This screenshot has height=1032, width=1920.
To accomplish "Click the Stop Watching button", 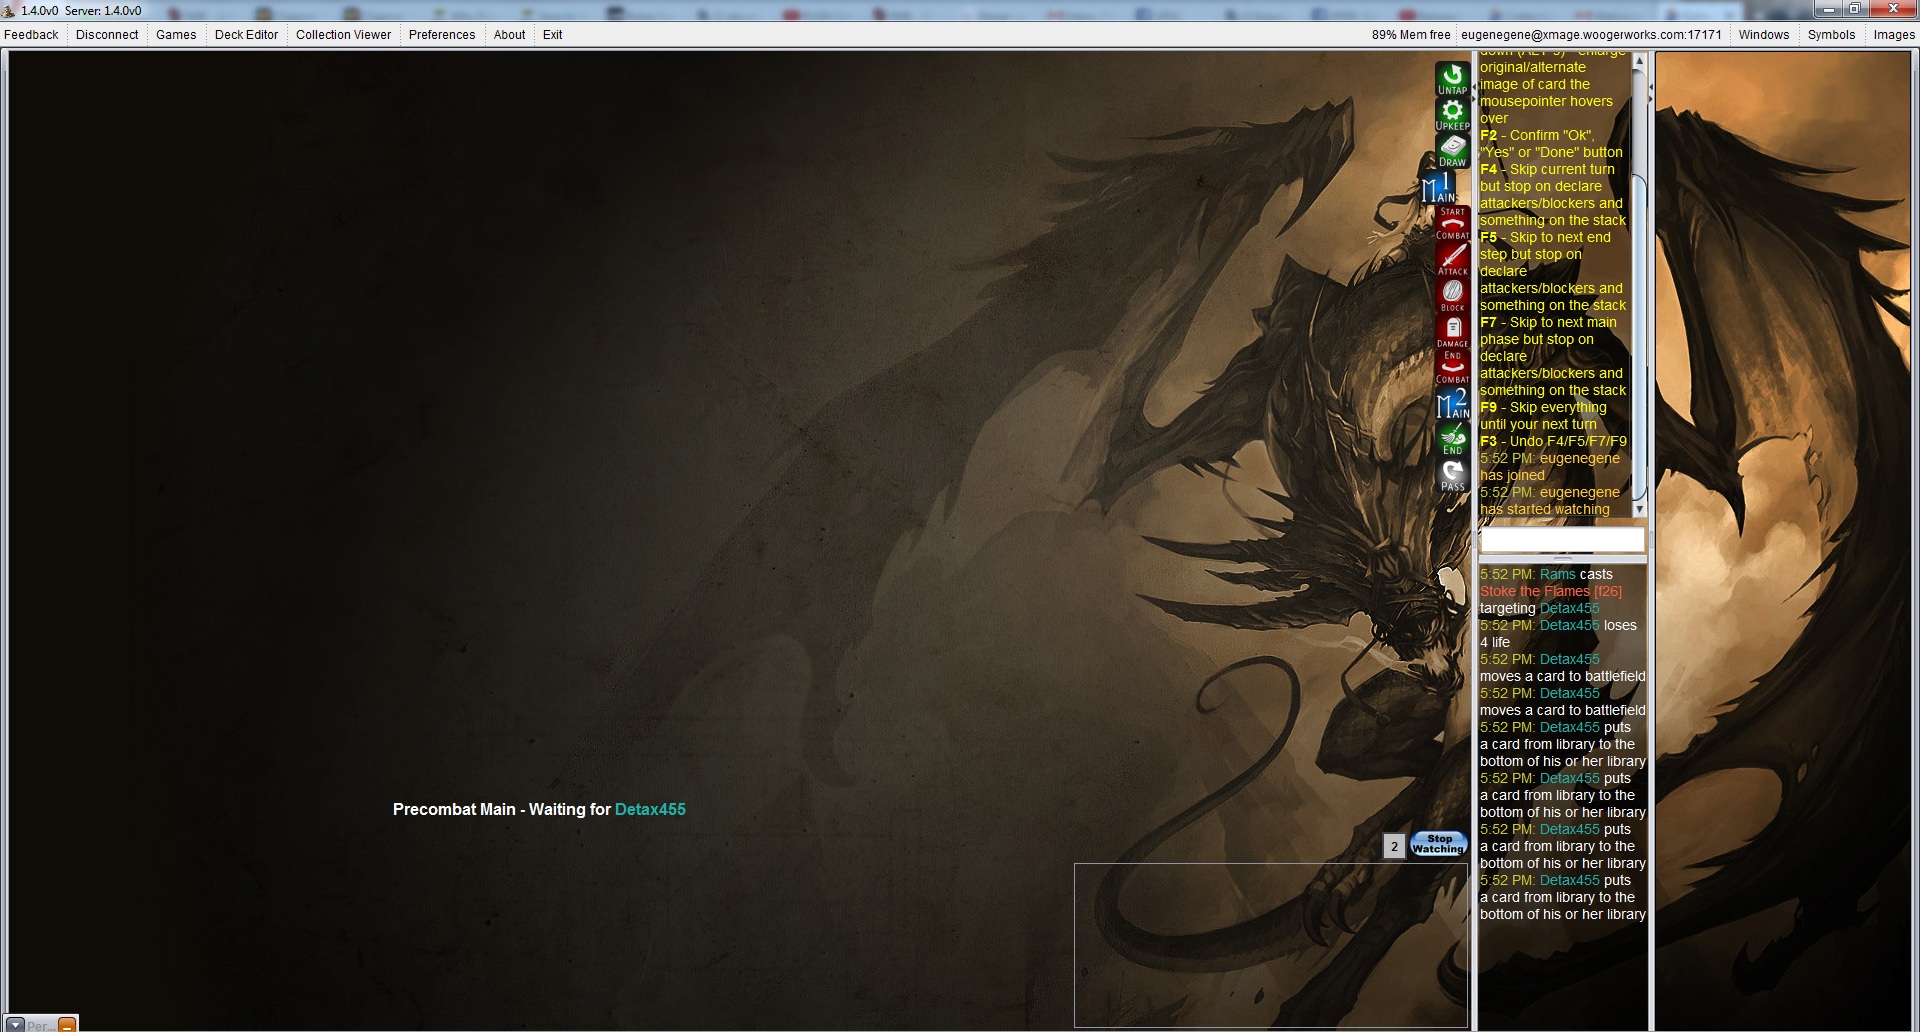I will click(x=1438, y=844).
